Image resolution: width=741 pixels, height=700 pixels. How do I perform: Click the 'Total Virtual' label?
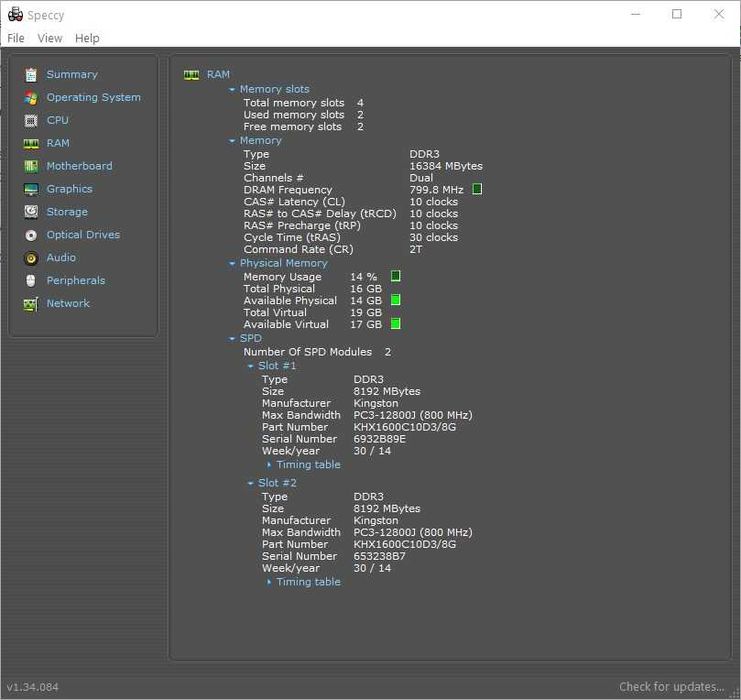[x=275, y=313]
